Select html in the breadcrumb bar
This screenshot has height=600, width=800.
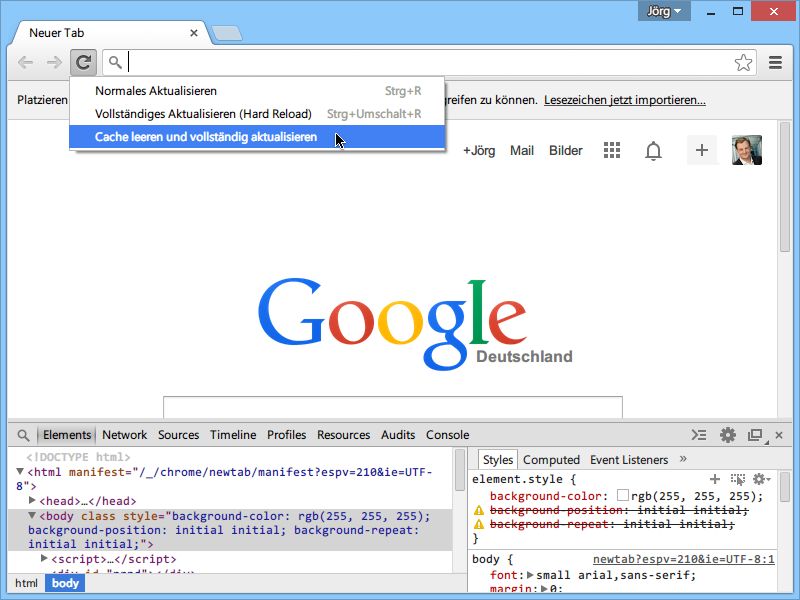pos(26,583)
